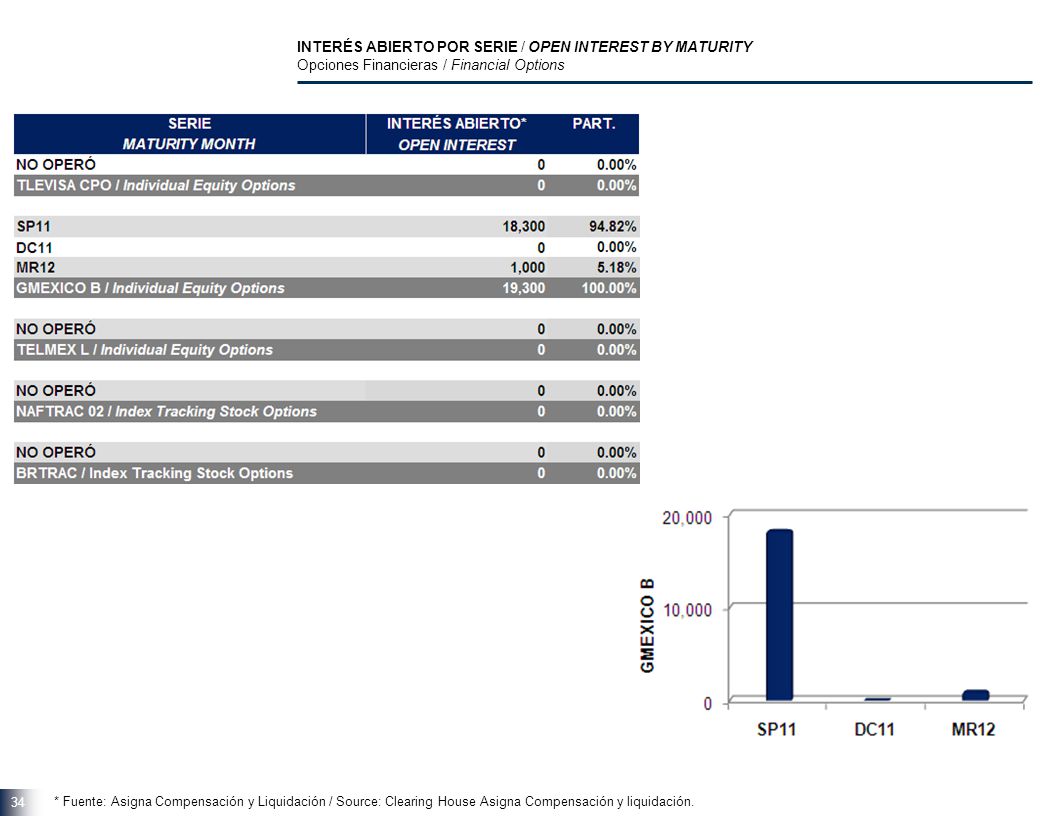Click the small MR12 bar in the chart
This screenshot has height=816, width=1054.
click(975, 695)
